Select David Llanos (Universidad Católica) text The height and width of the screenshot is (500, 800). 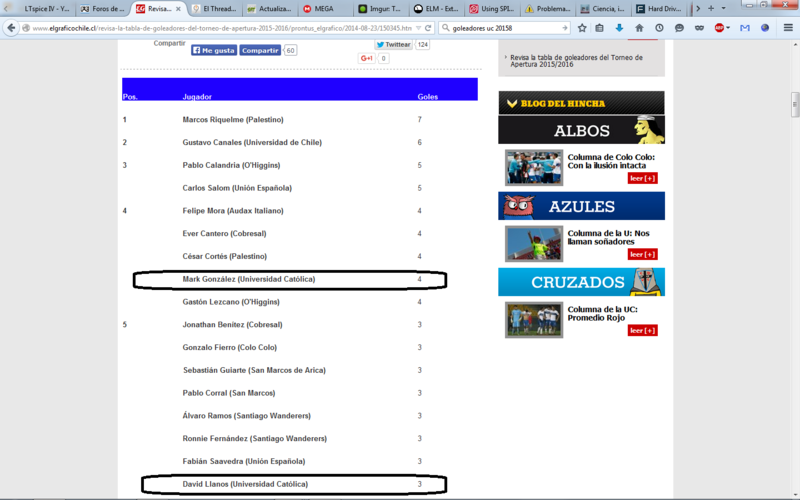coord(245,484)
